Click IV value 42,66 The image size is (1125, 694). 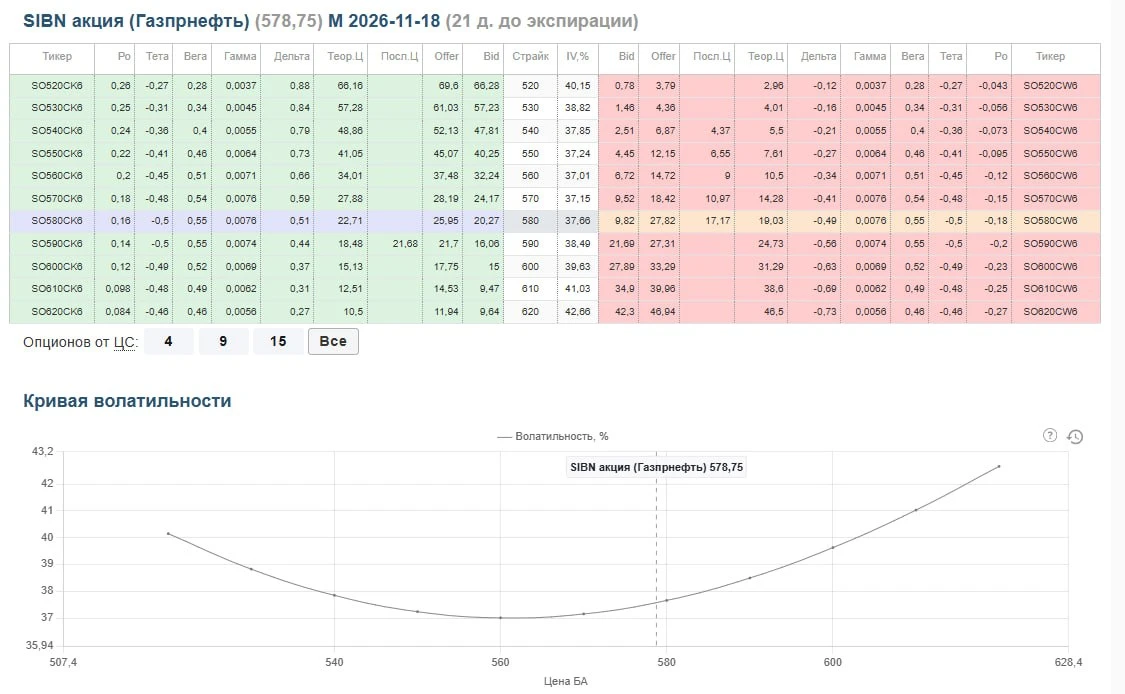(x=578, y=312)
